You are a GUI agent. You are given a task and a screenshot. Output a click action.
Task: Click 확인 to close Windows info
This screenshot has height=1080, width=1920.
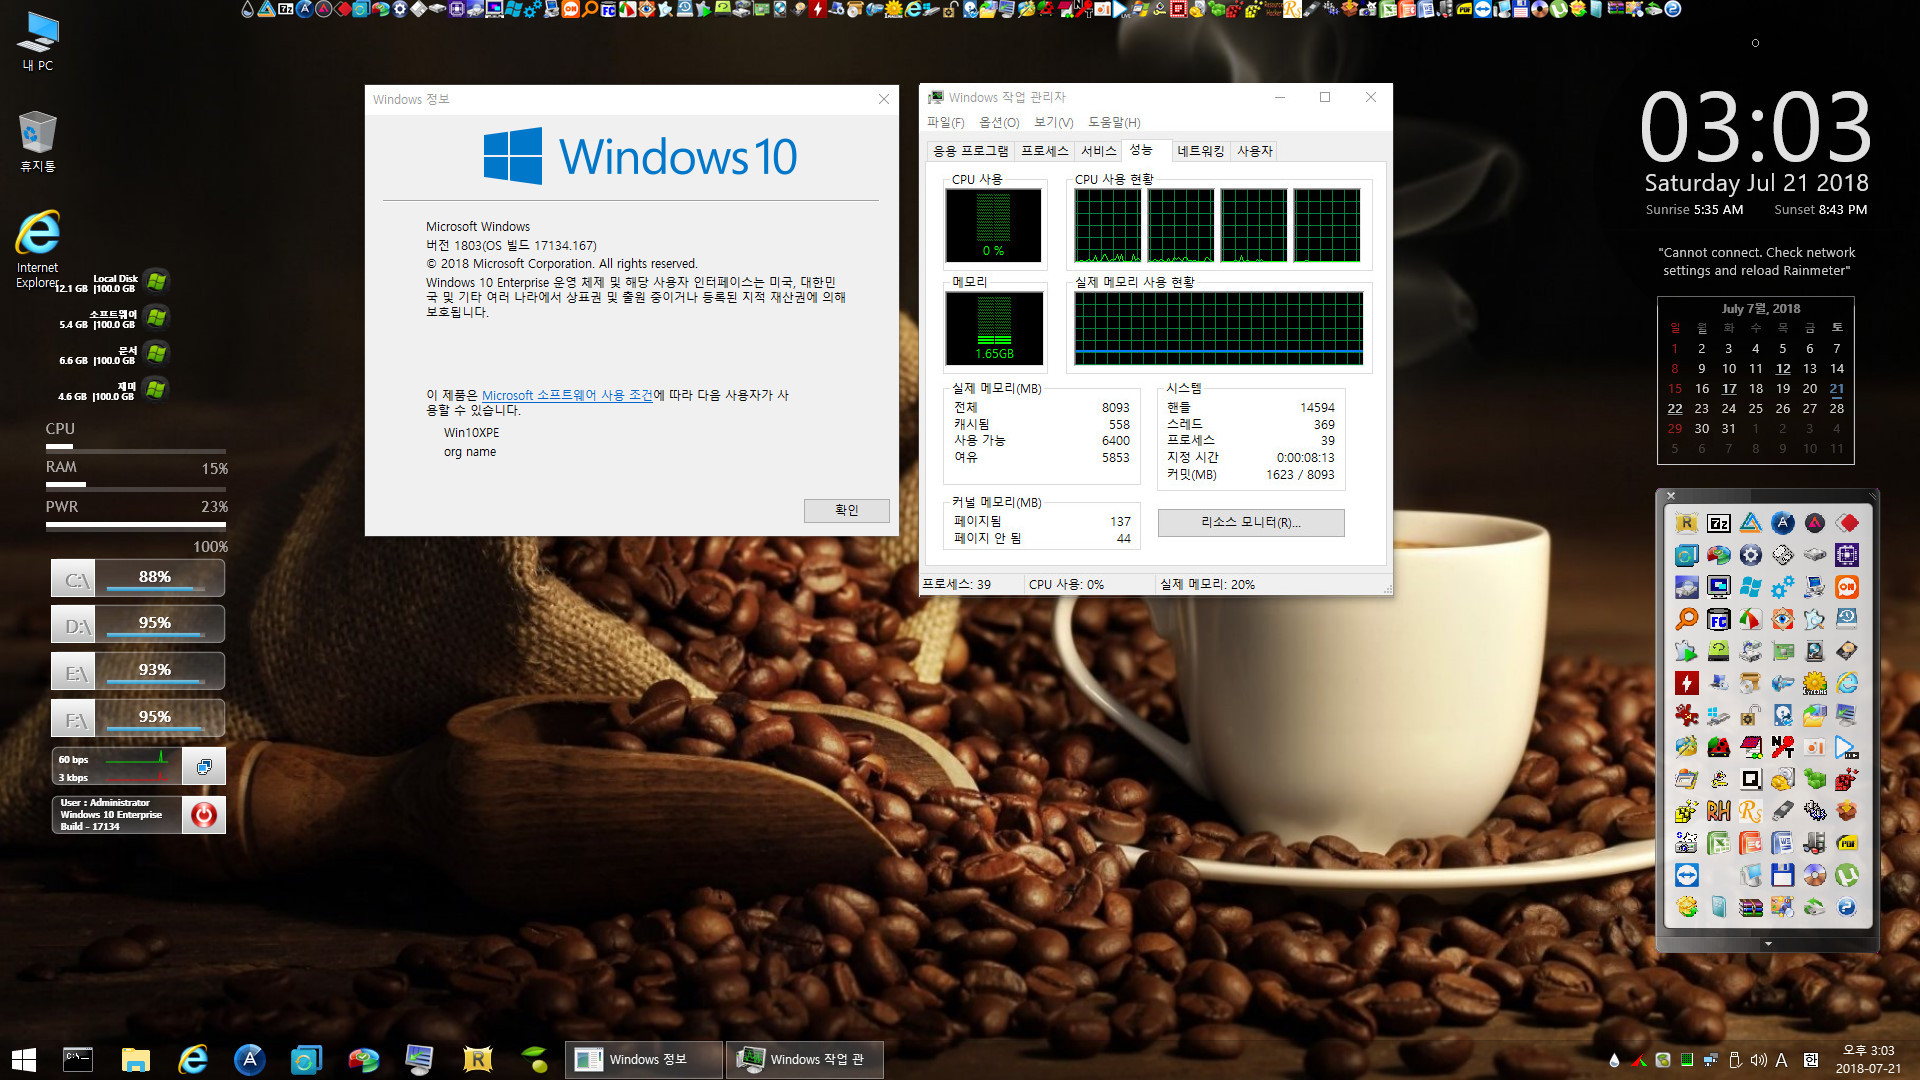tap(843, 510)
